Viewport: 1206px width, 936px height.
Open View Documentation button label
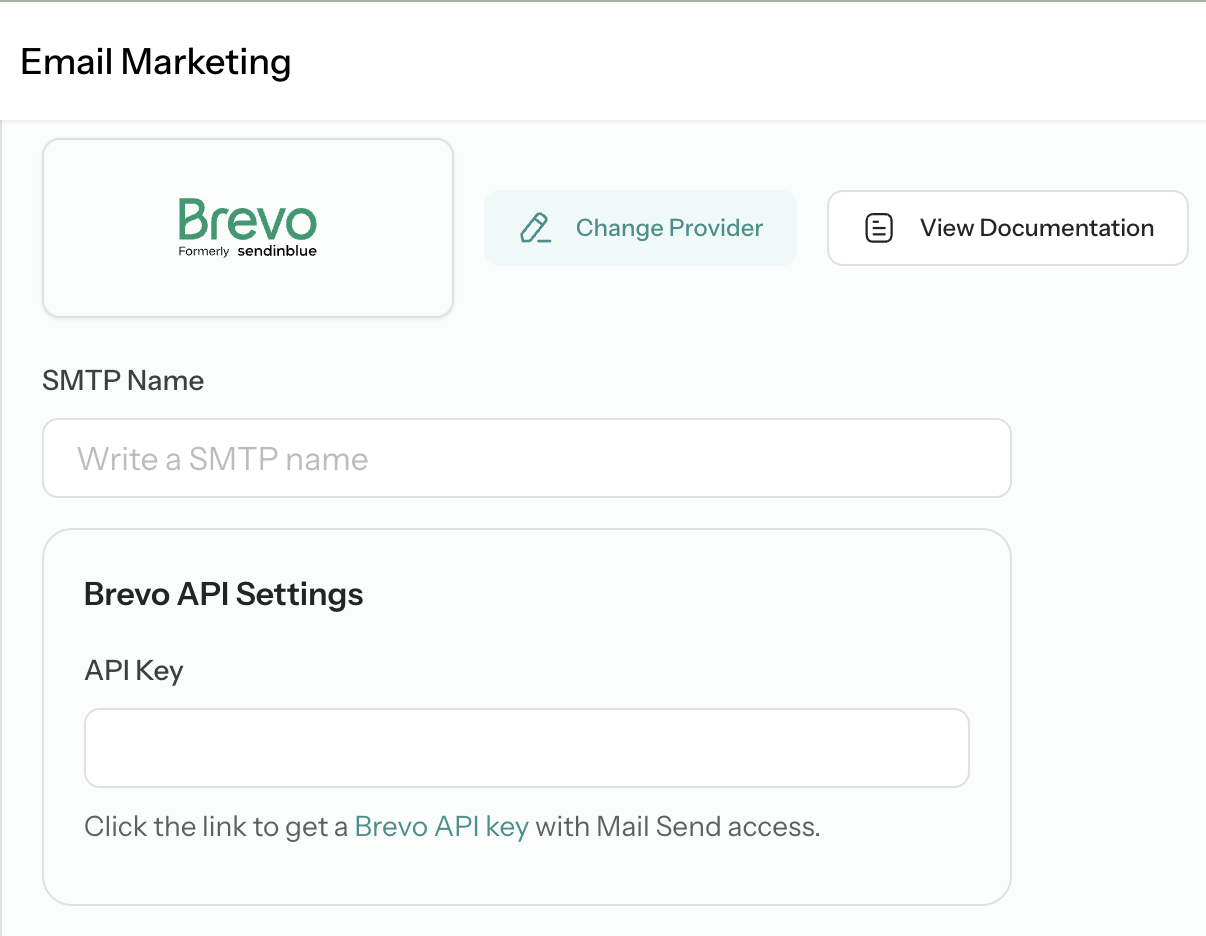(x=1037, y=228)
